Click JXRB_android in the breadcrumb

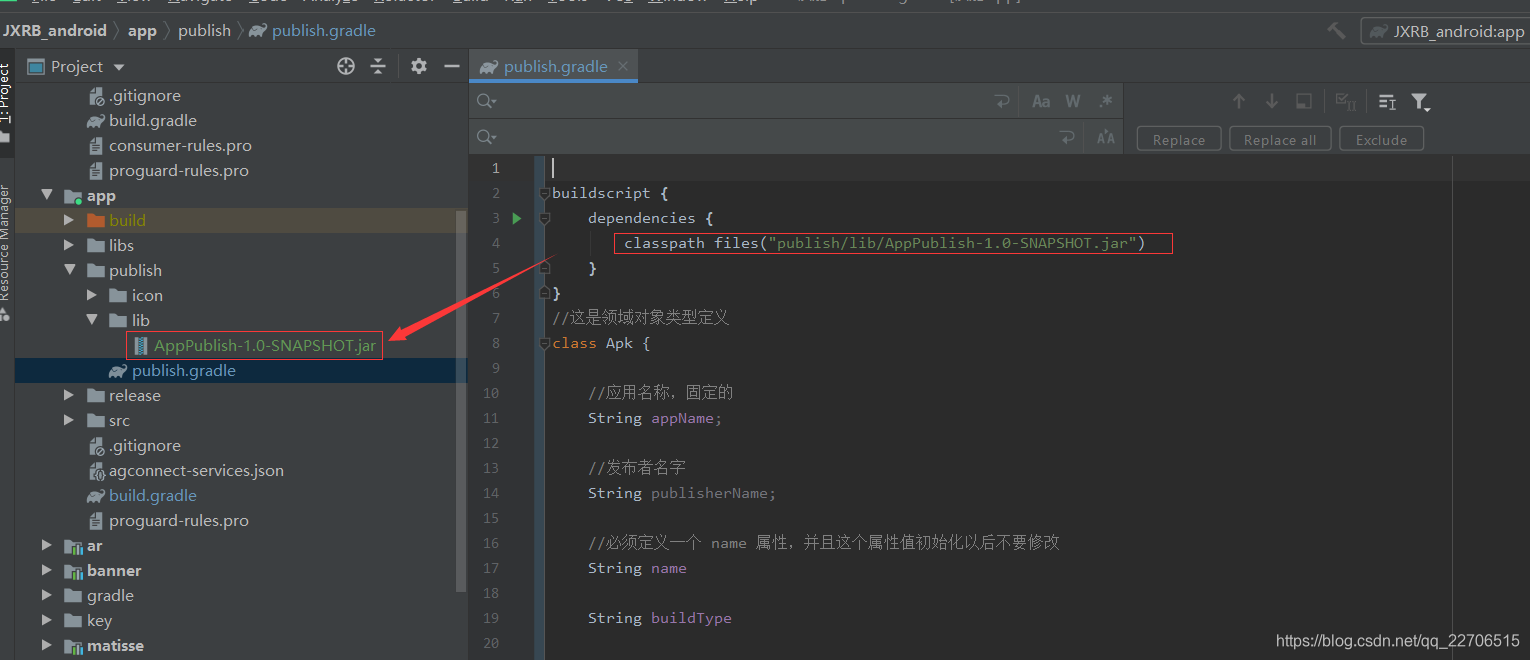pyautogui.click(x=54, y=30)
